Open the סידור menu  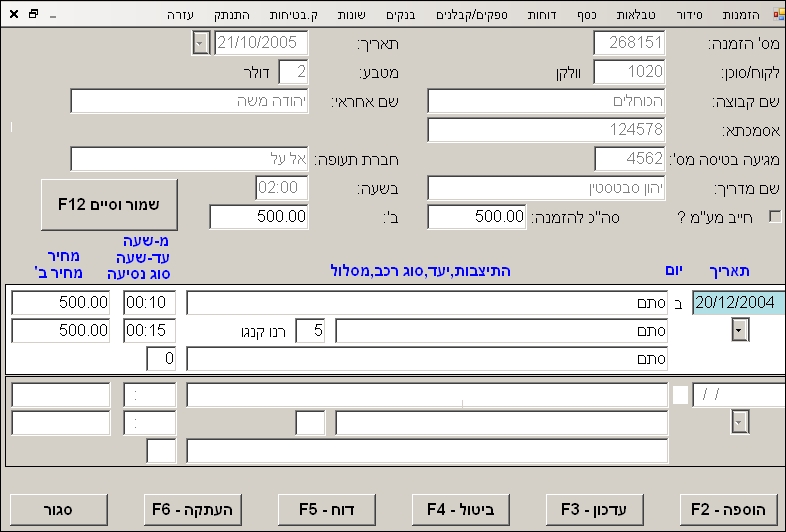coord(689,15)
